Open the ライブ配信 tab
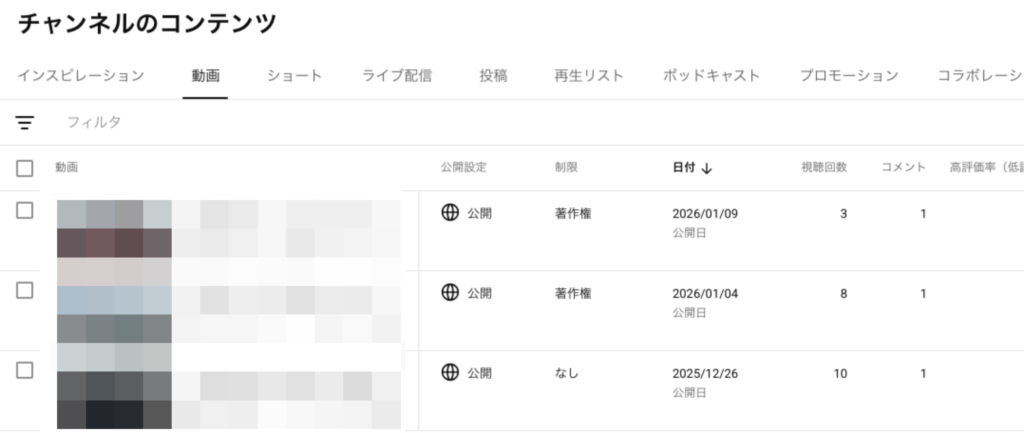The image size is (1024, 433). (x=397, y=75)
